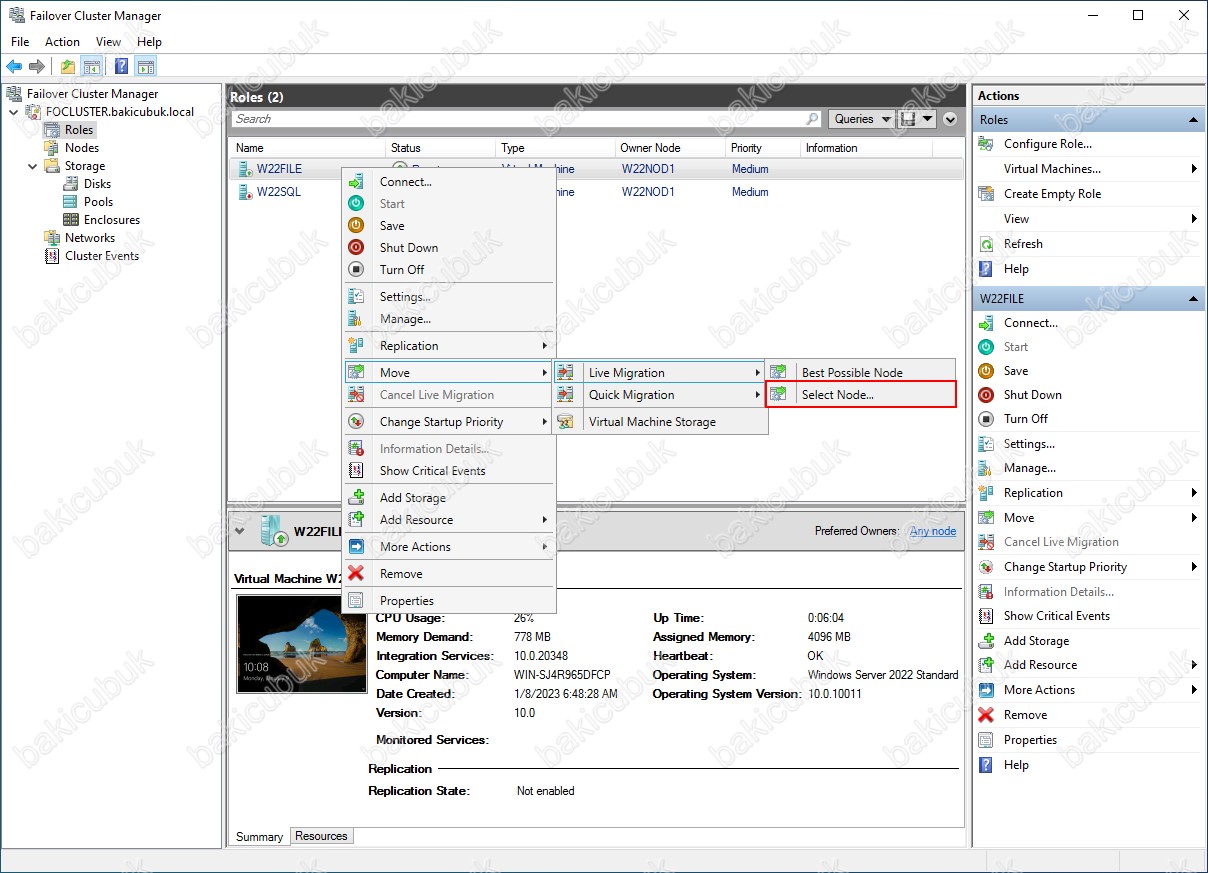This screenshot has height=873, width=1208.
Task: Click the Any node preferred owners link
Action: coord(932,531)
